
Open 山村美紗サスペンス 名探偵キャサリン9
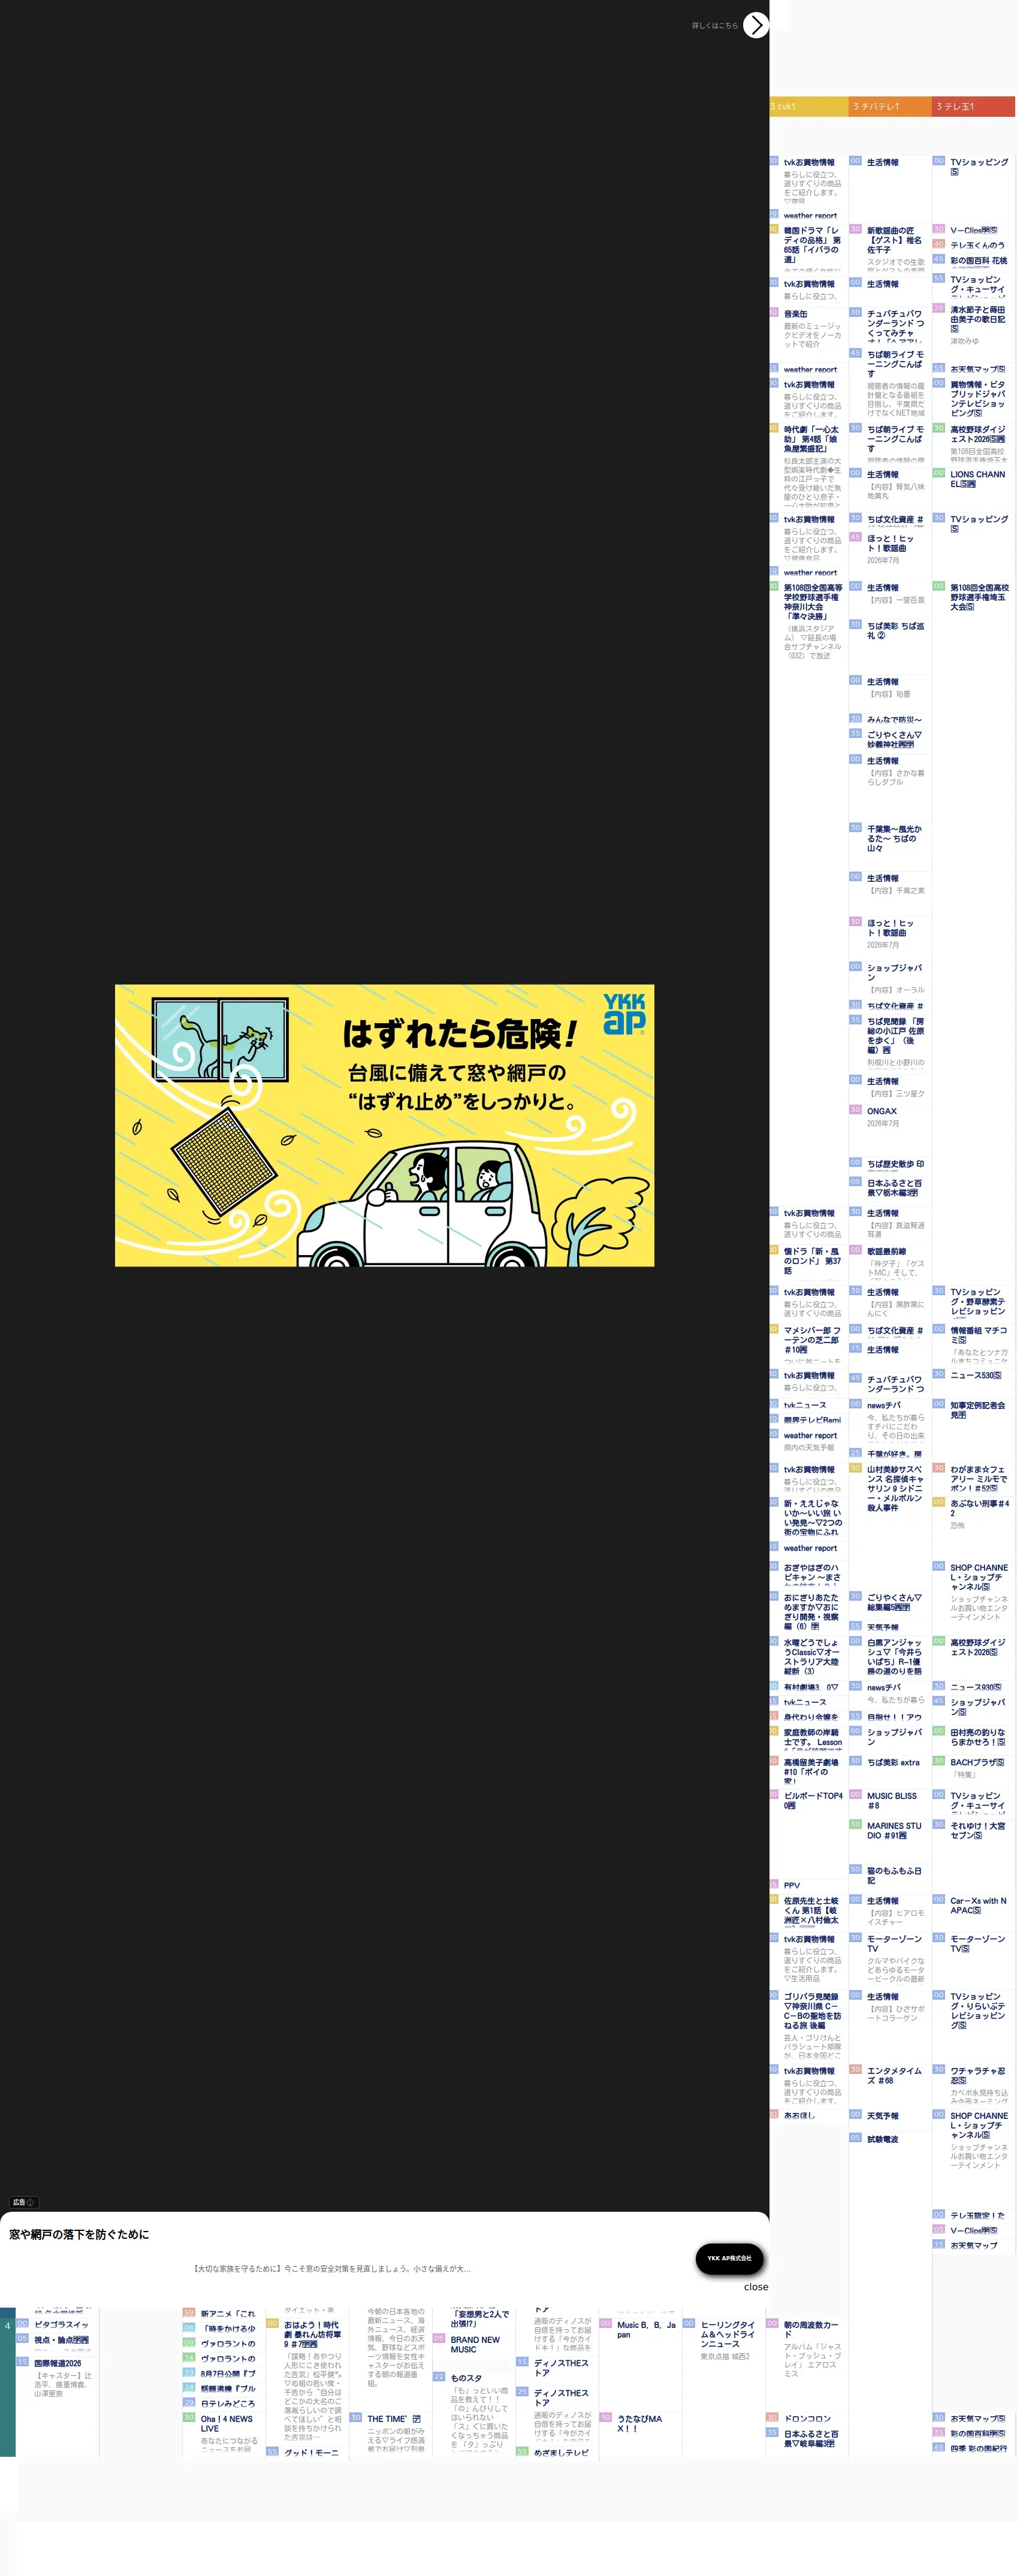pos(895,1489)
